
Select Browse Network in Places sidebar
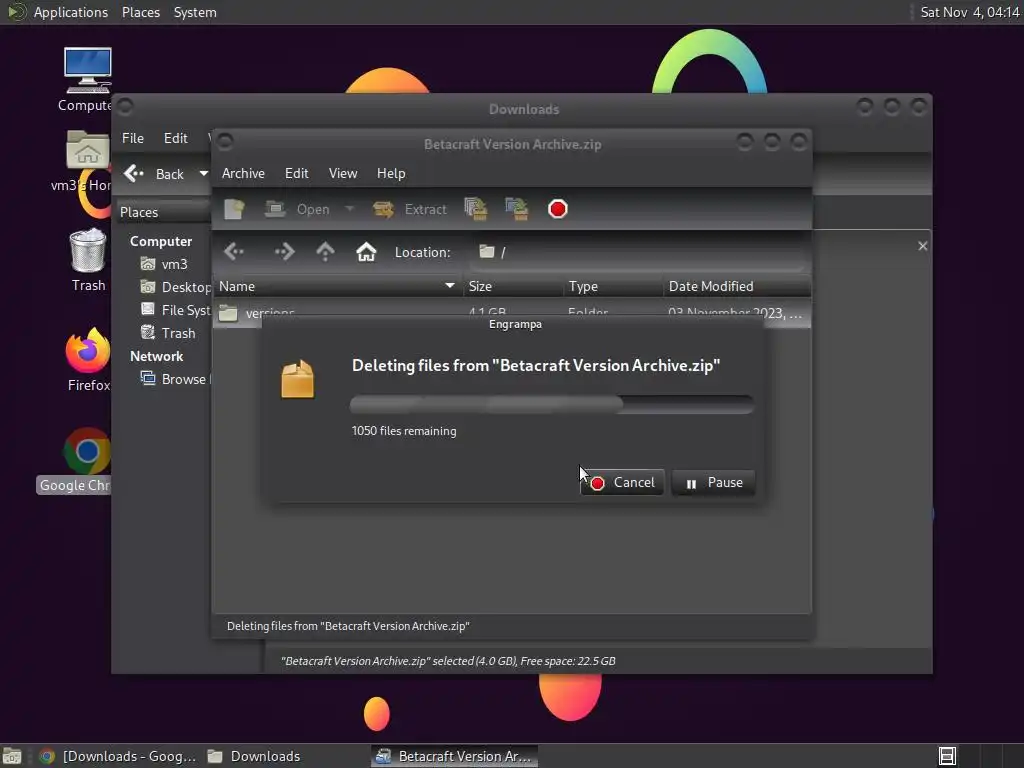coord(175,379)
